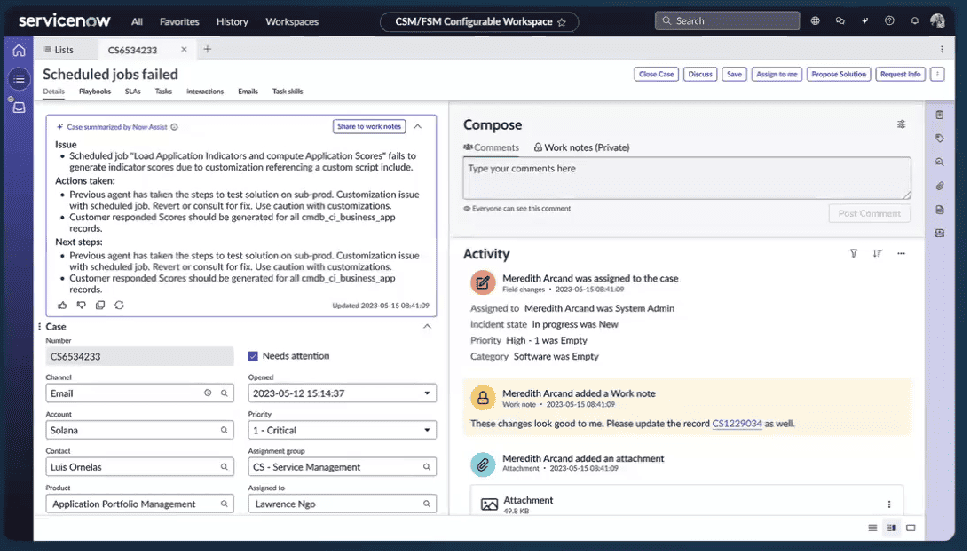
Task: Open the attachments paperclip in right sidebar
Action: pos(939,186)
